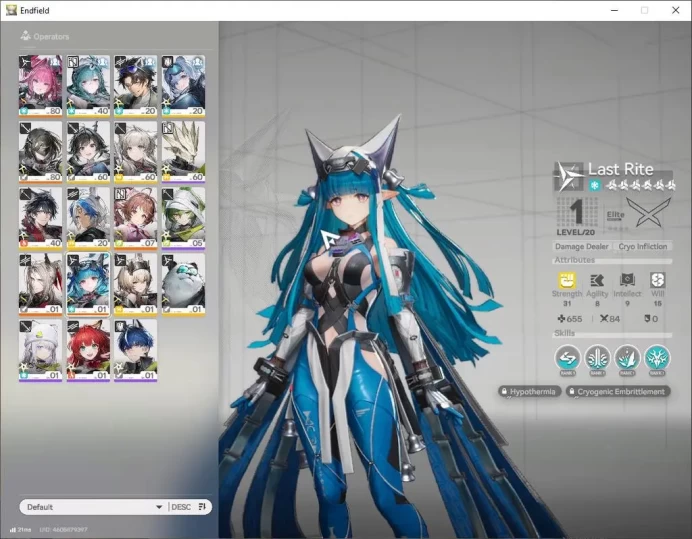Open the locked Hypothermia talent
Image resolution: width=692 pixels, height=539 pixels.
[x=530, y=392]
